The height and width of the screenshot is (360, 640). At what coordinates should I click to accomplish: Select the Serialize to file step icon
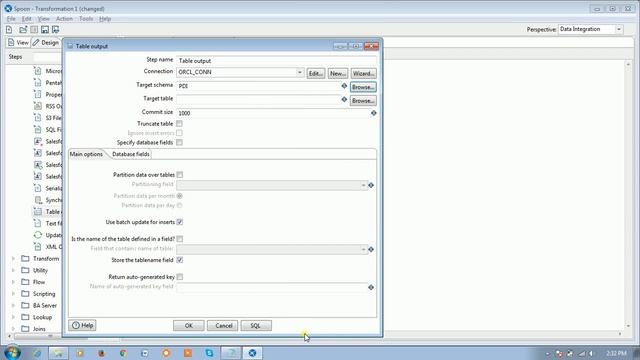point(38,188)
